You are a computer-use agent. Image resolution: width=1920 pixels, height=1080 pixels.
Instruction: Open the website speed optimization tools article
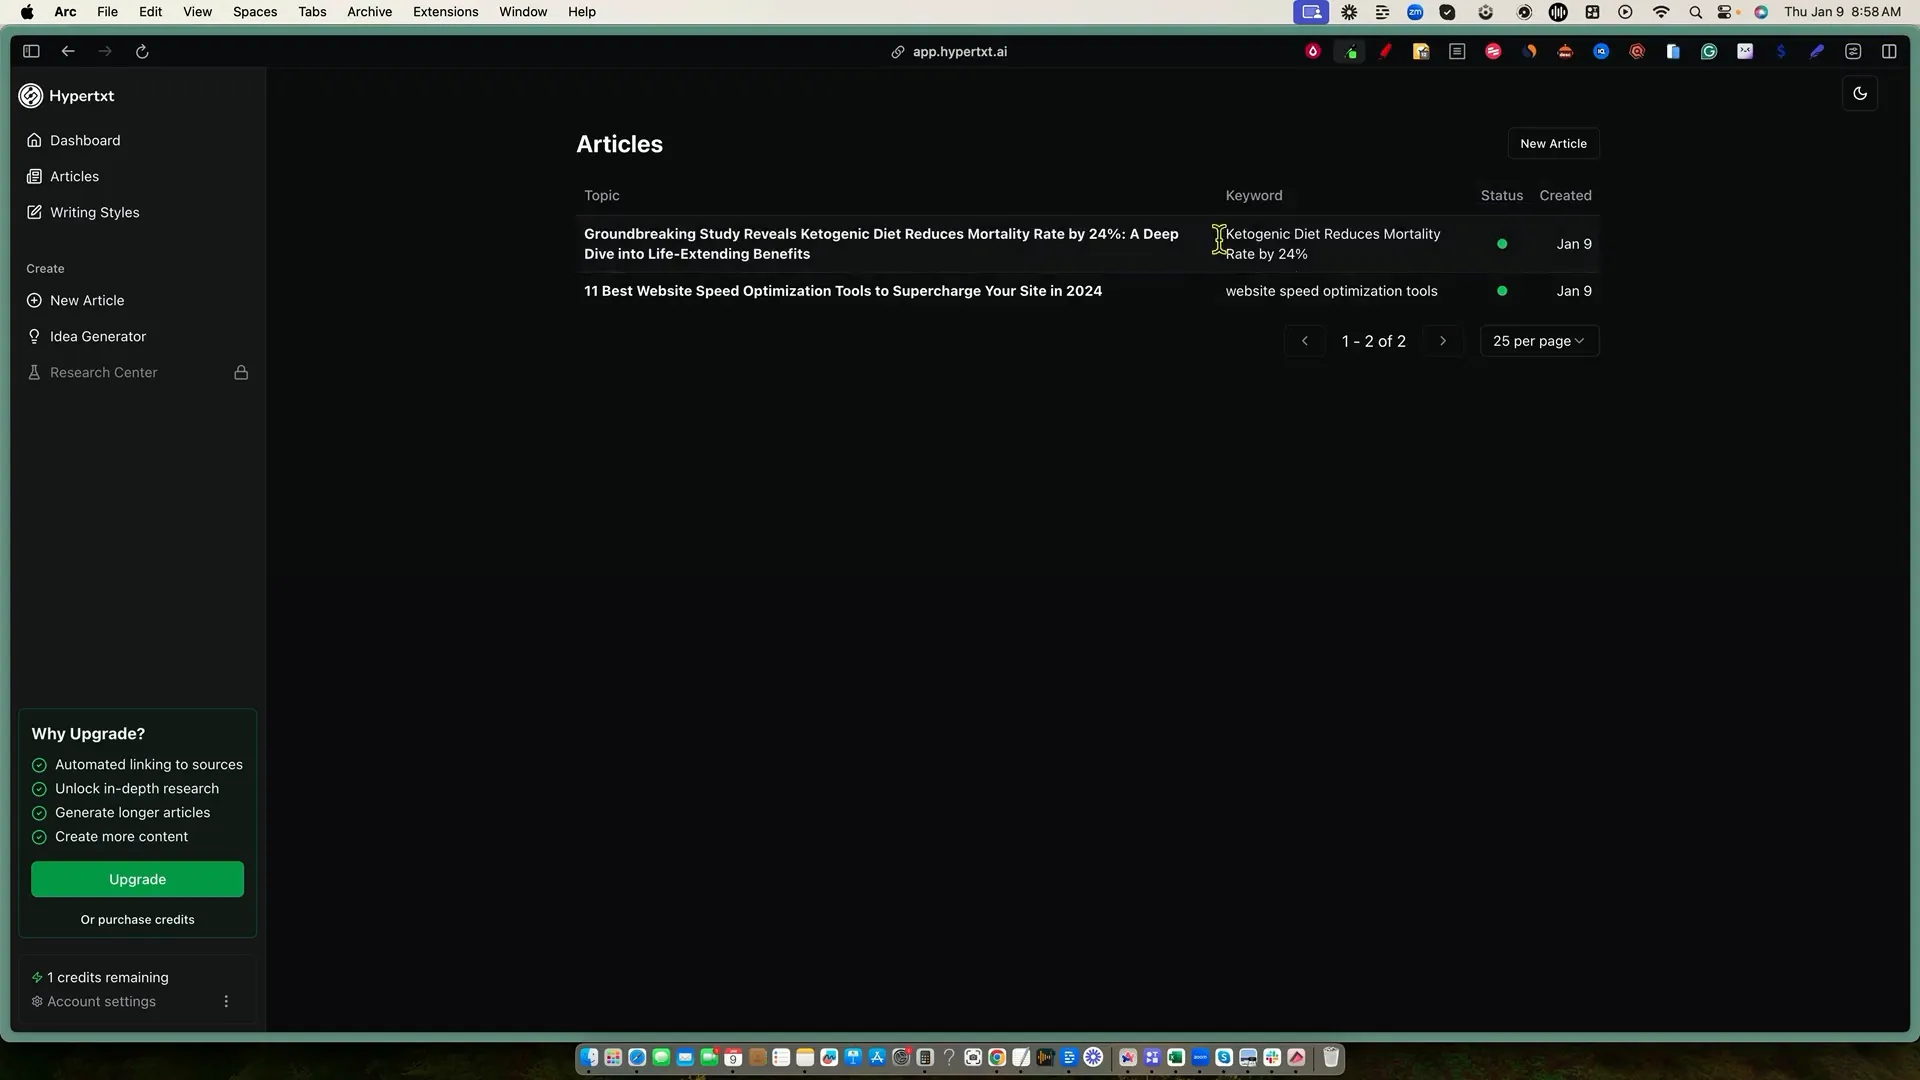click(x=842, y=291)
